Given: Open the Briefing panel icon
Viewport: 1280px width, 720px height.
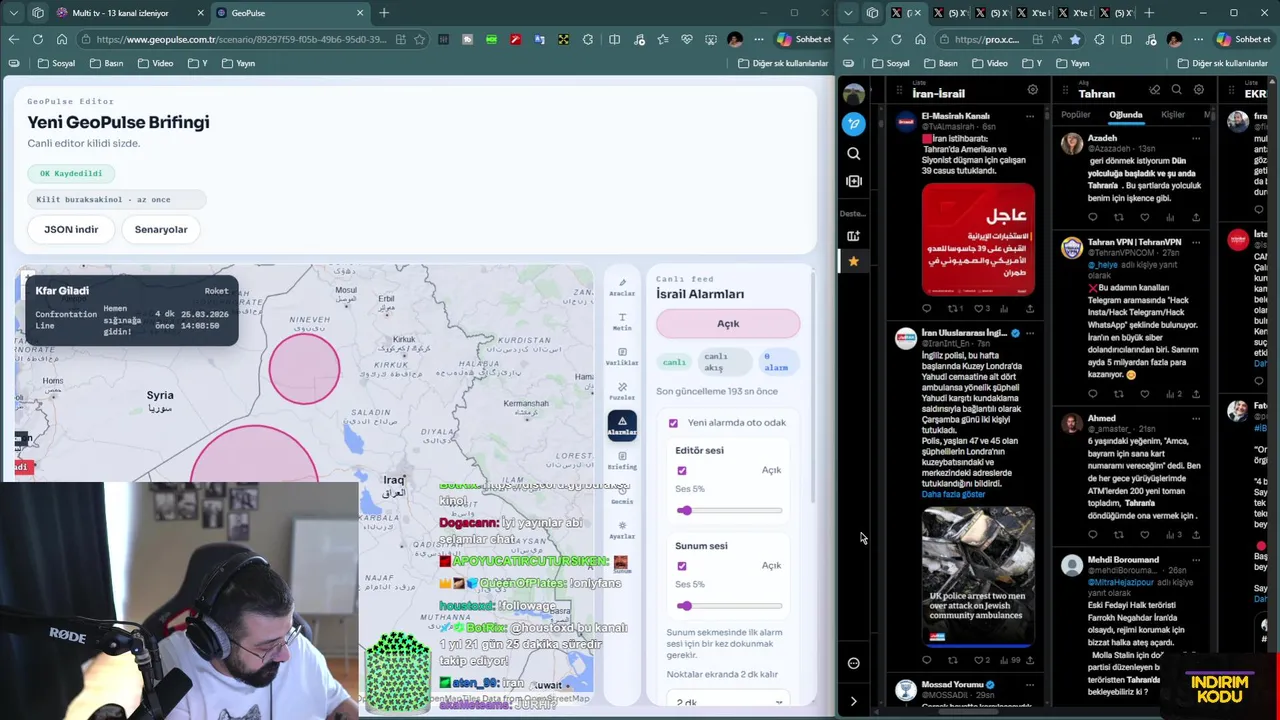Looking at the screenshot, I should (622, 461).
